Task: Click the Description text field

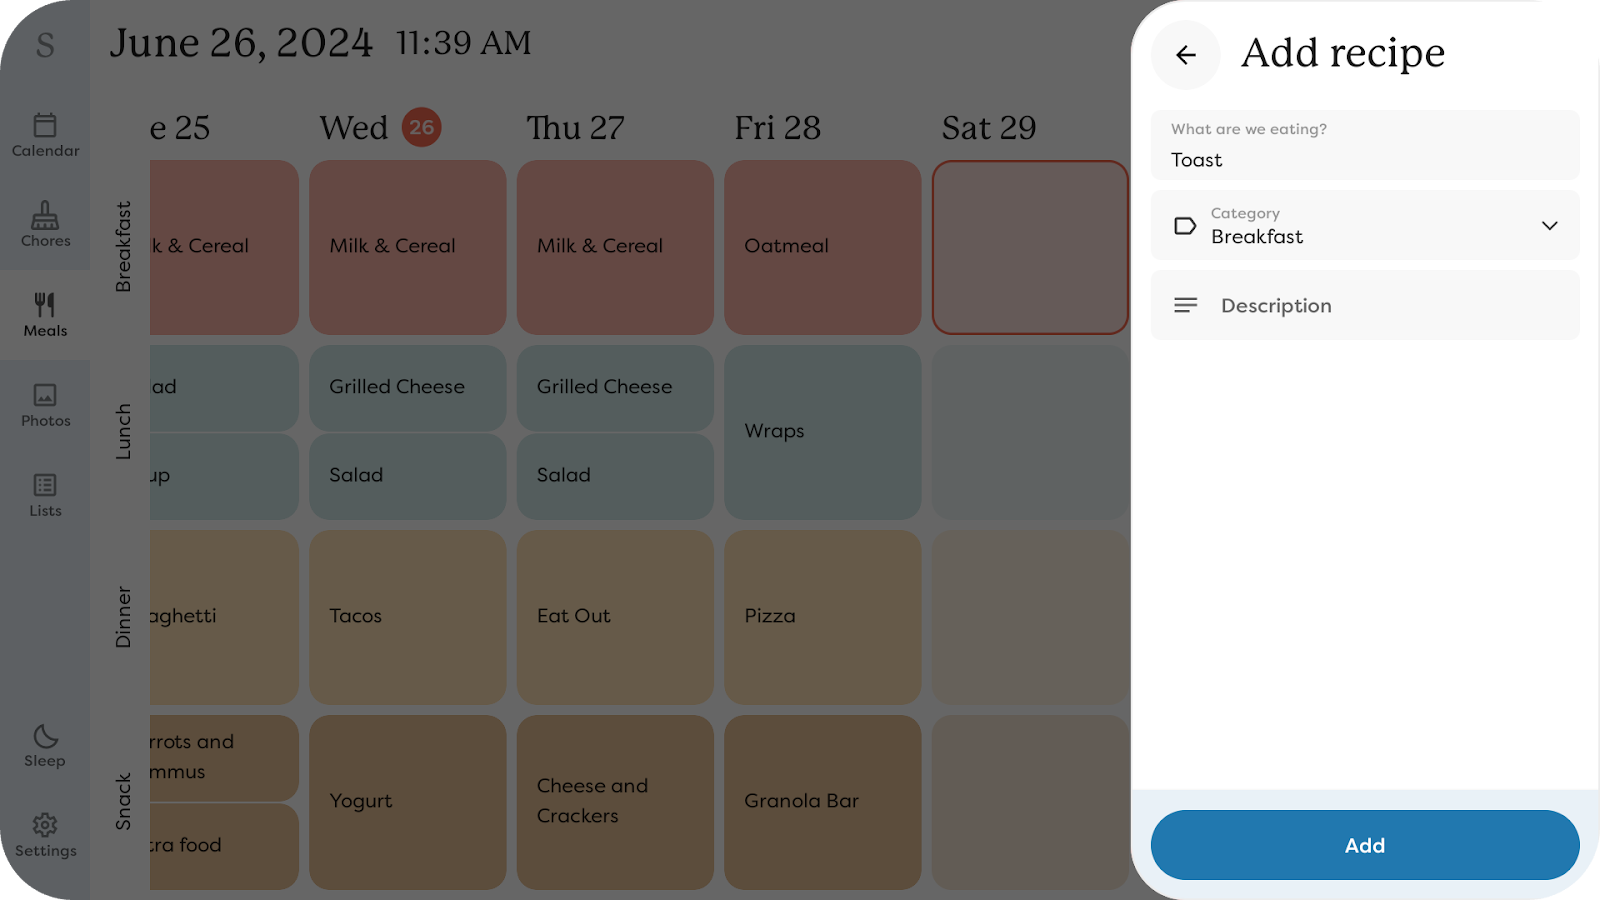Action: (x=1364, y=306)
